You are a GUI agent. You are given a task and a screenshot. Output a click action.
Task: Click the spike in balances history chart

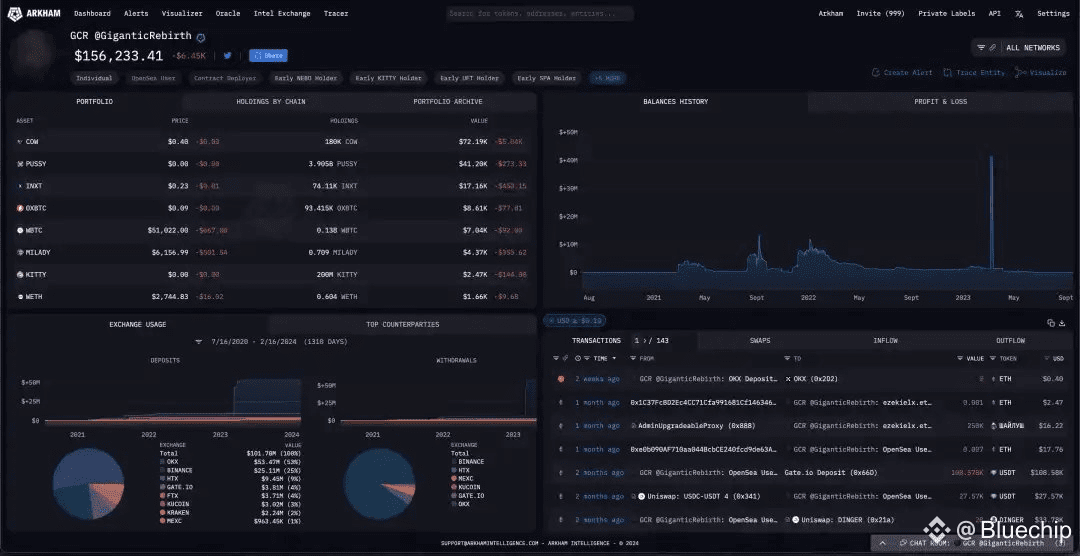click(x=991, y=214)
